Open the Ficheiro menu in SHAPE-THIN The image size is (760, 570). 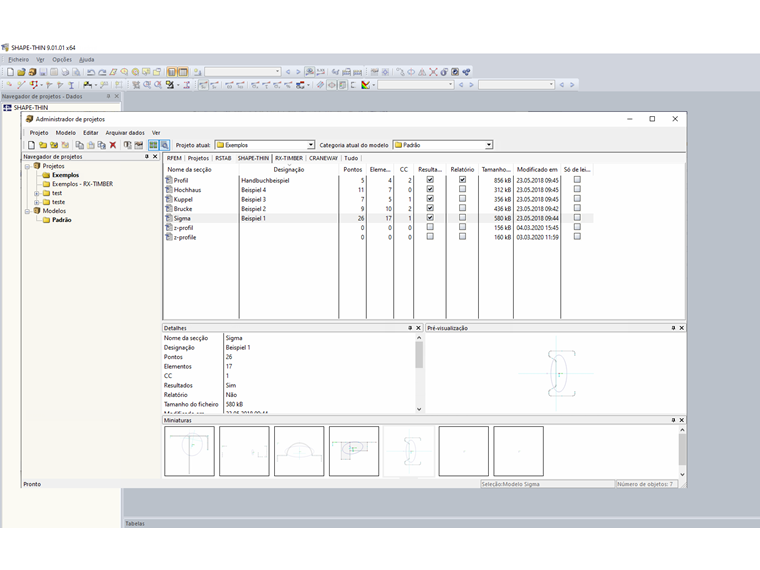click(18, 60)
